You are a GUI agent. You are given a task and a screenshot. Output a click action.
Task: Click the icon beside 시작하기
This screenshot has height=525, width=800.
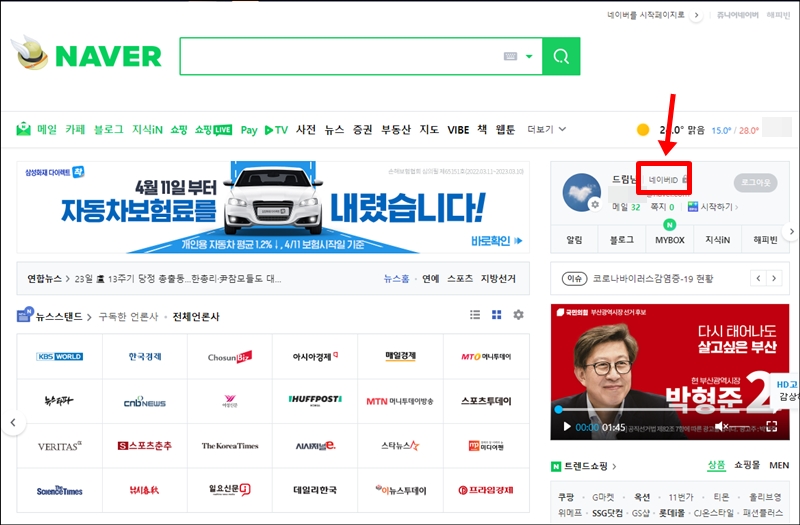click(692, 207)
